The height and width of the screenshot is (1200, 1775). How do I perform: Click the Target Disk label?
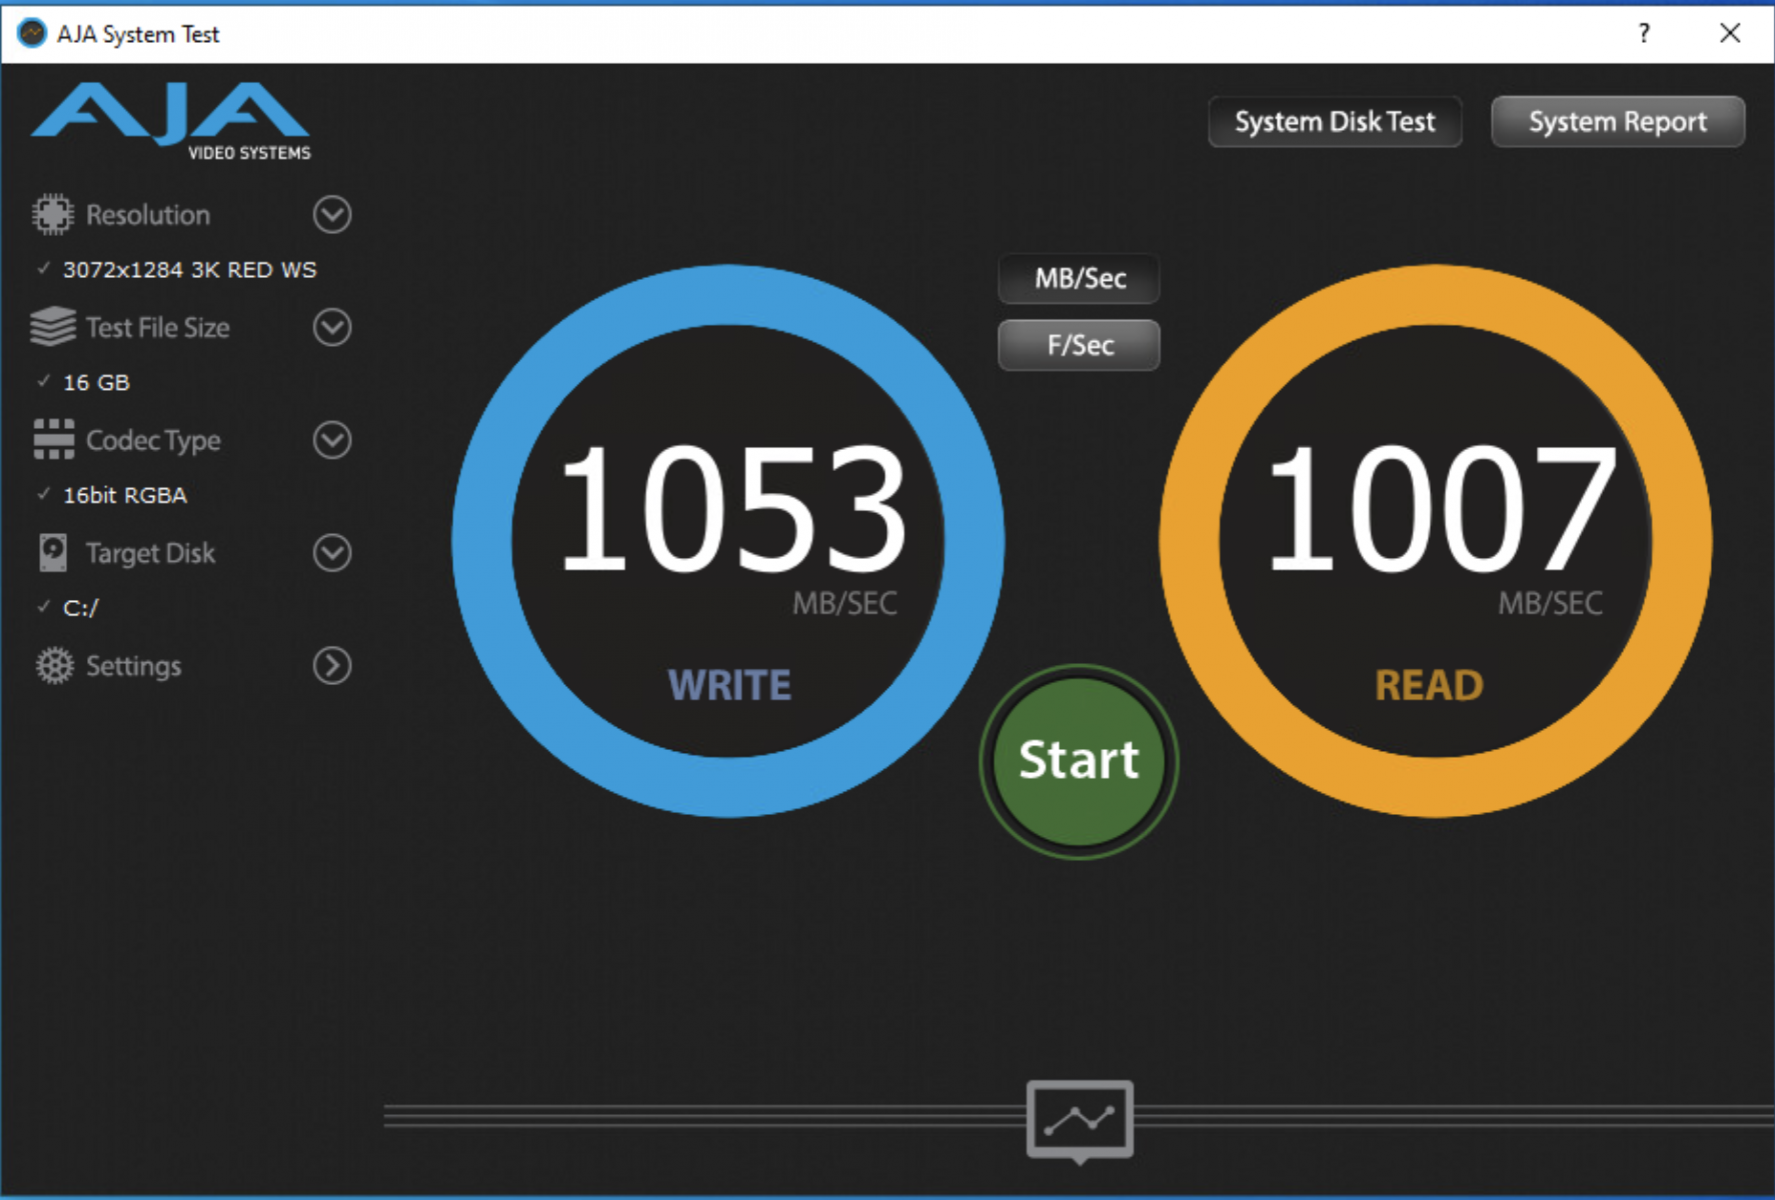click(x=150, y=554)
